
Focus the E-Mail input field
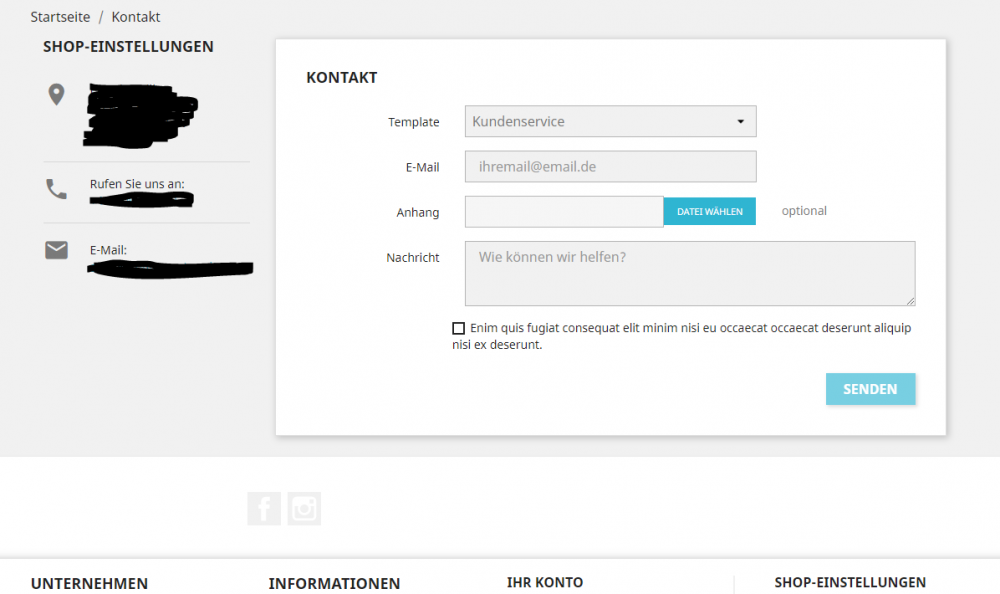pos(610,167)
